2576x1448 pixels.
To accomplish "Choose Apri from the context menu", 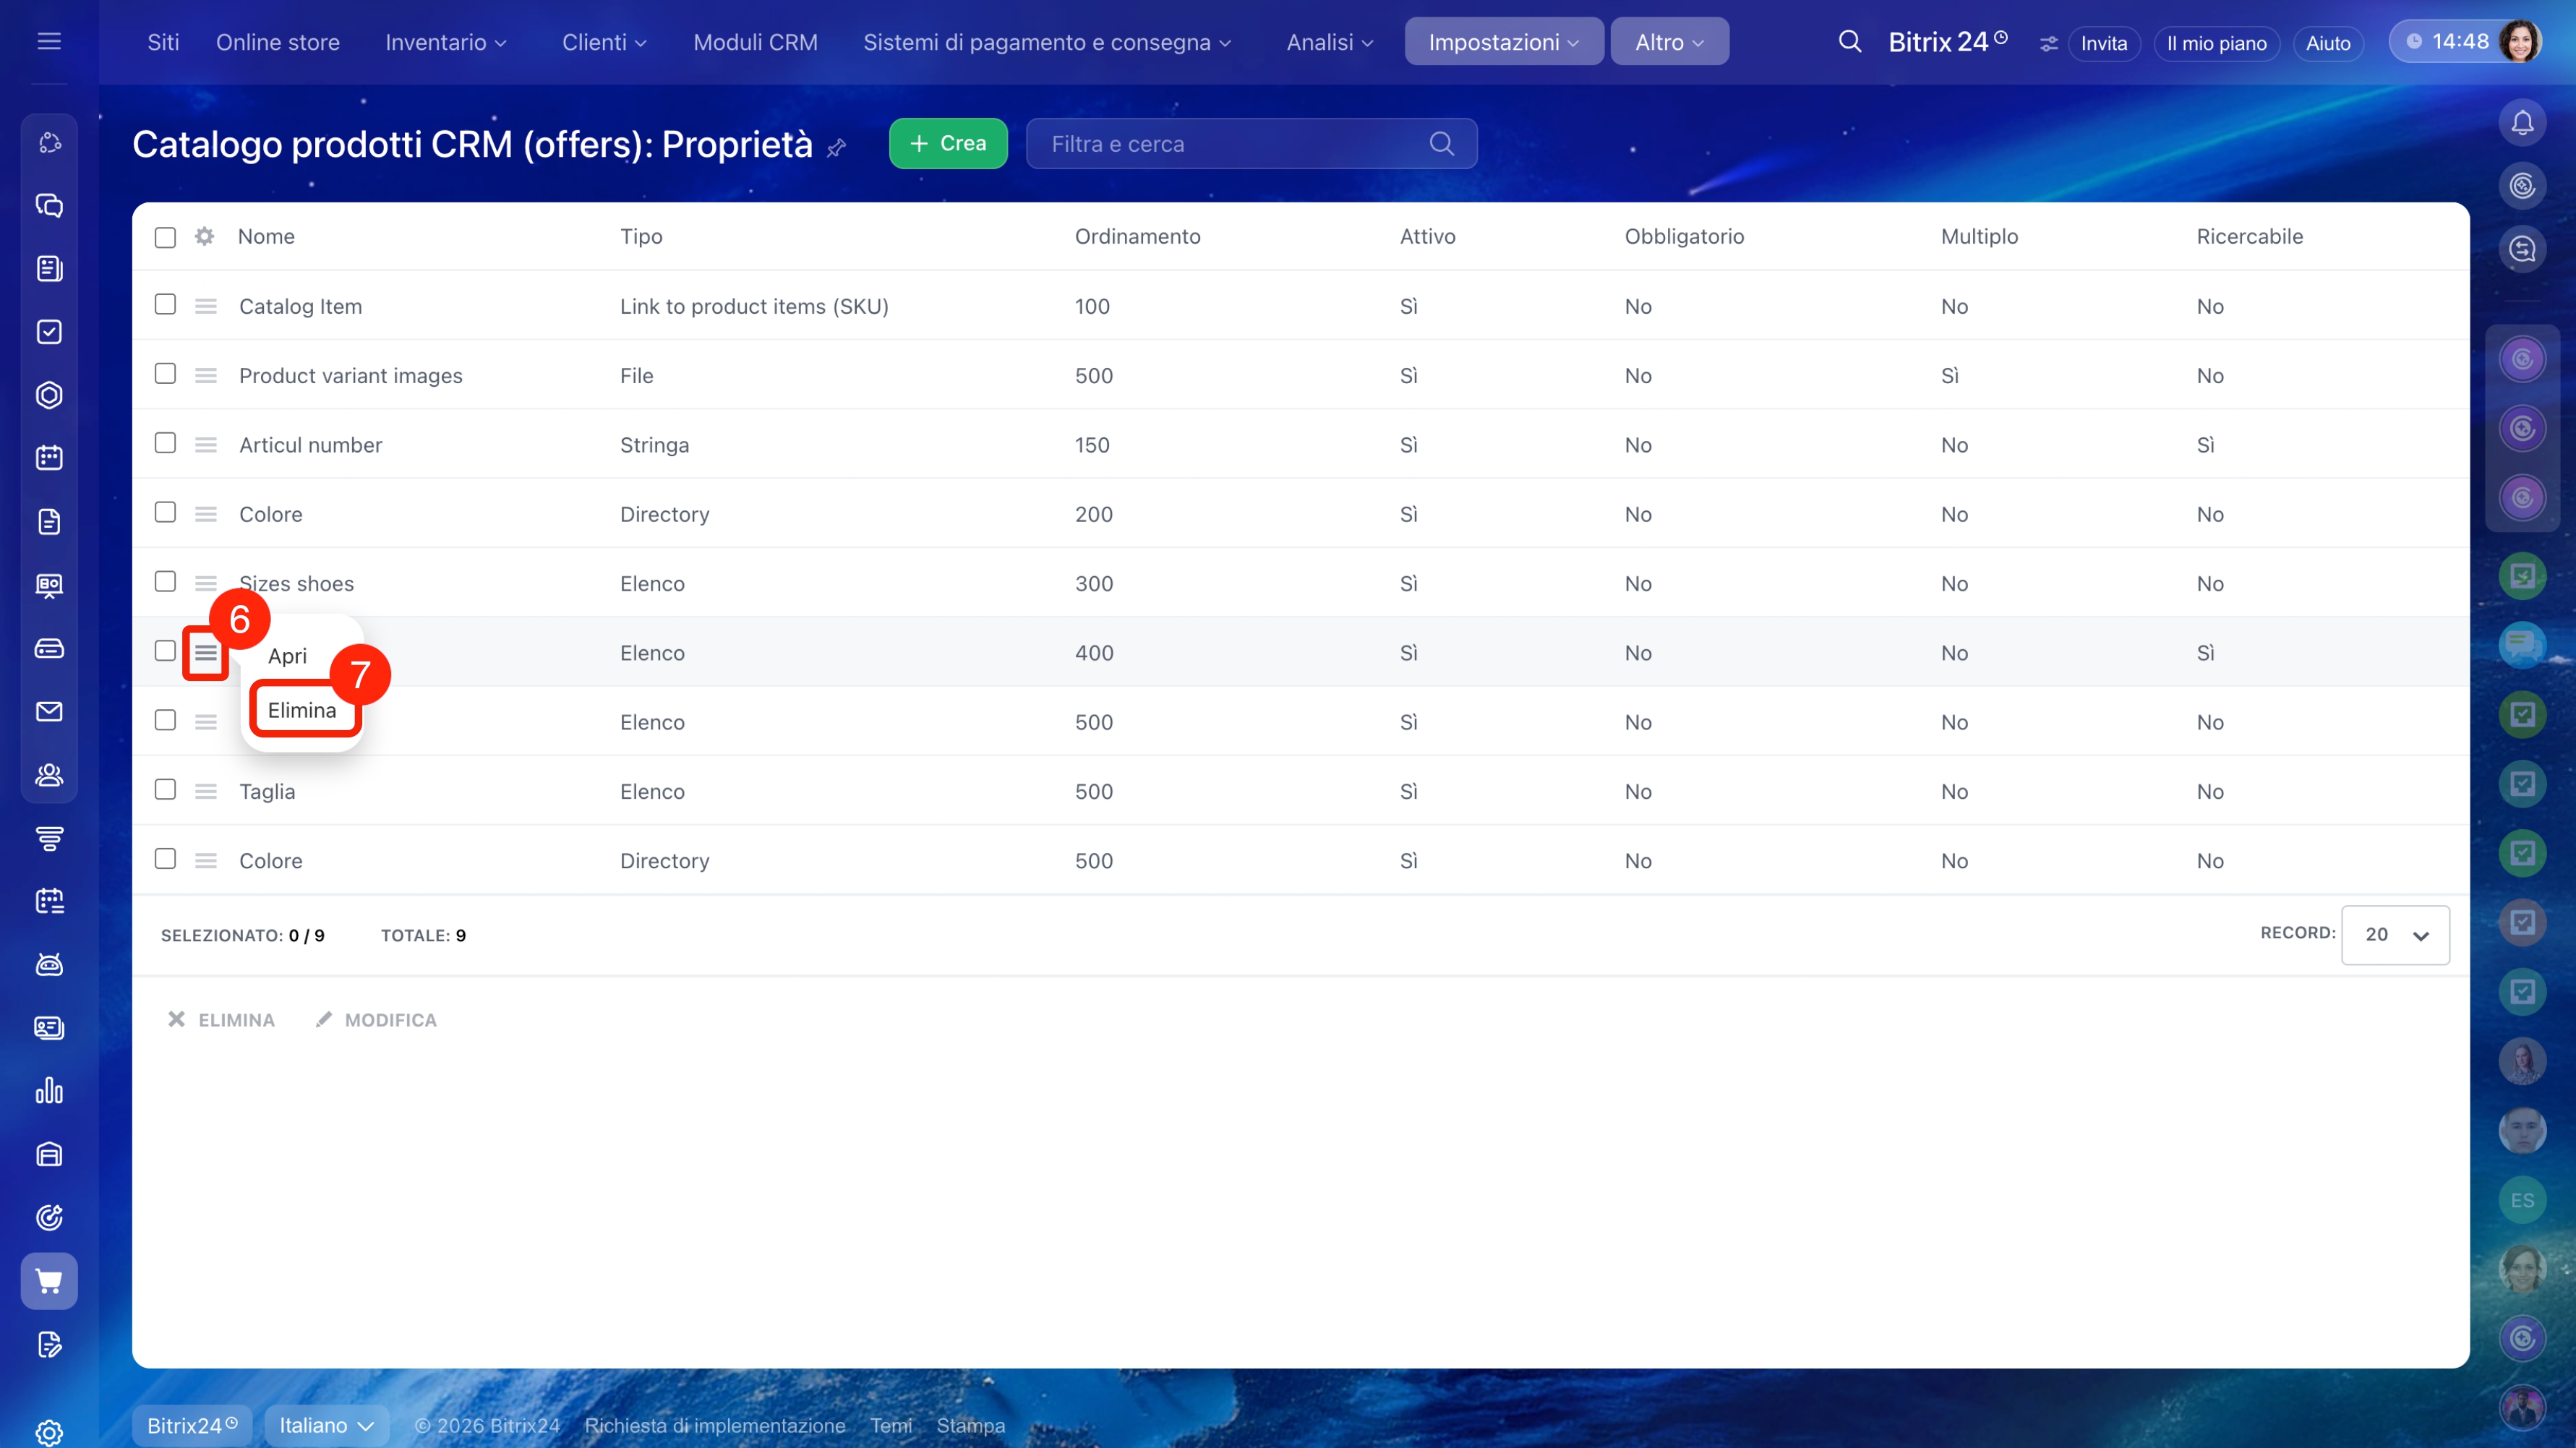I will (287, 656).
